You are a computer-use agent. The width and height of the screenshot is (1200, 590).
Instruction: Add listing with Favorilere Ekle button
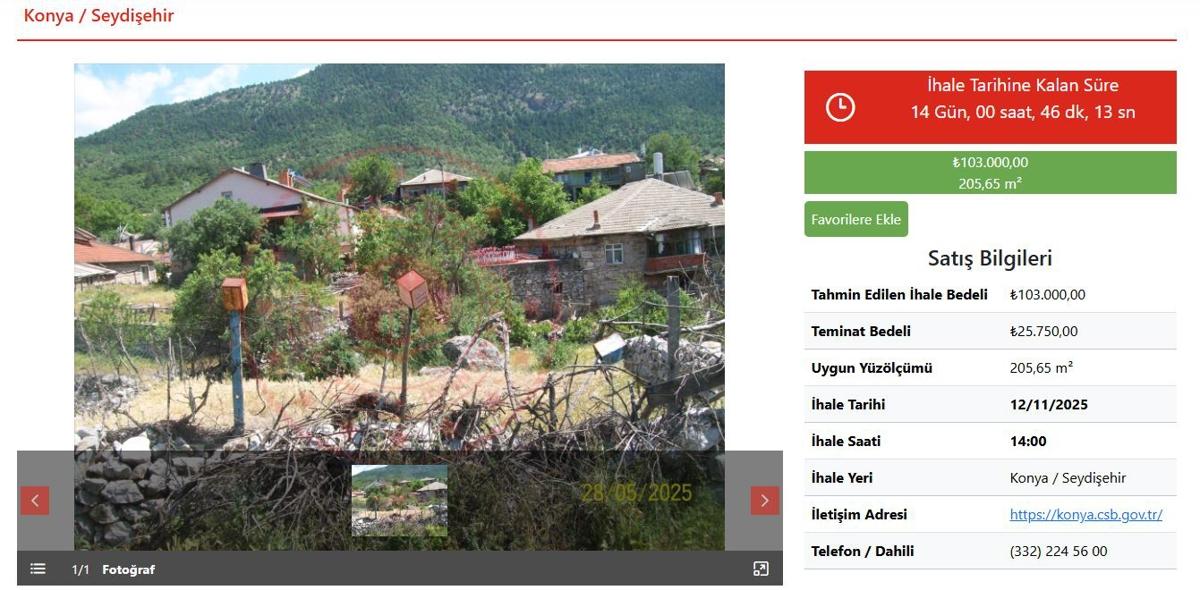(x=856, y=220)
